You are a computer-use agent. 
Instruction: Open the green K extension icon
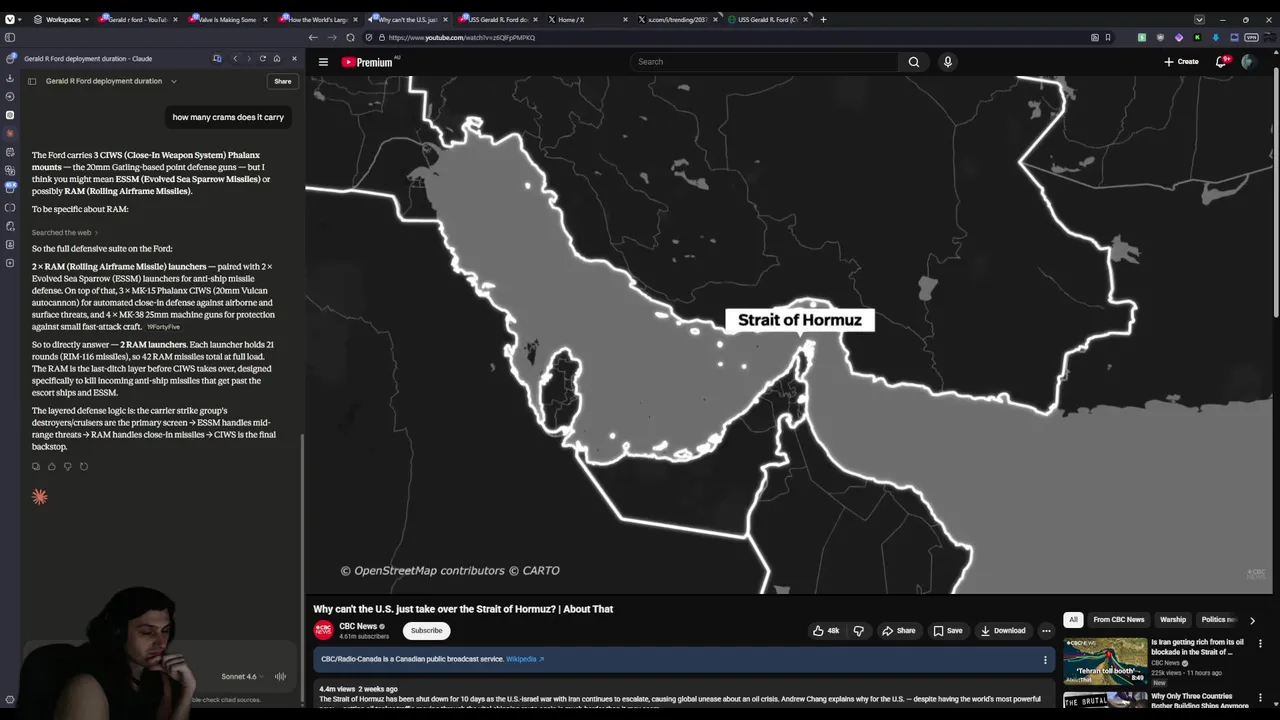[1197, 37]
